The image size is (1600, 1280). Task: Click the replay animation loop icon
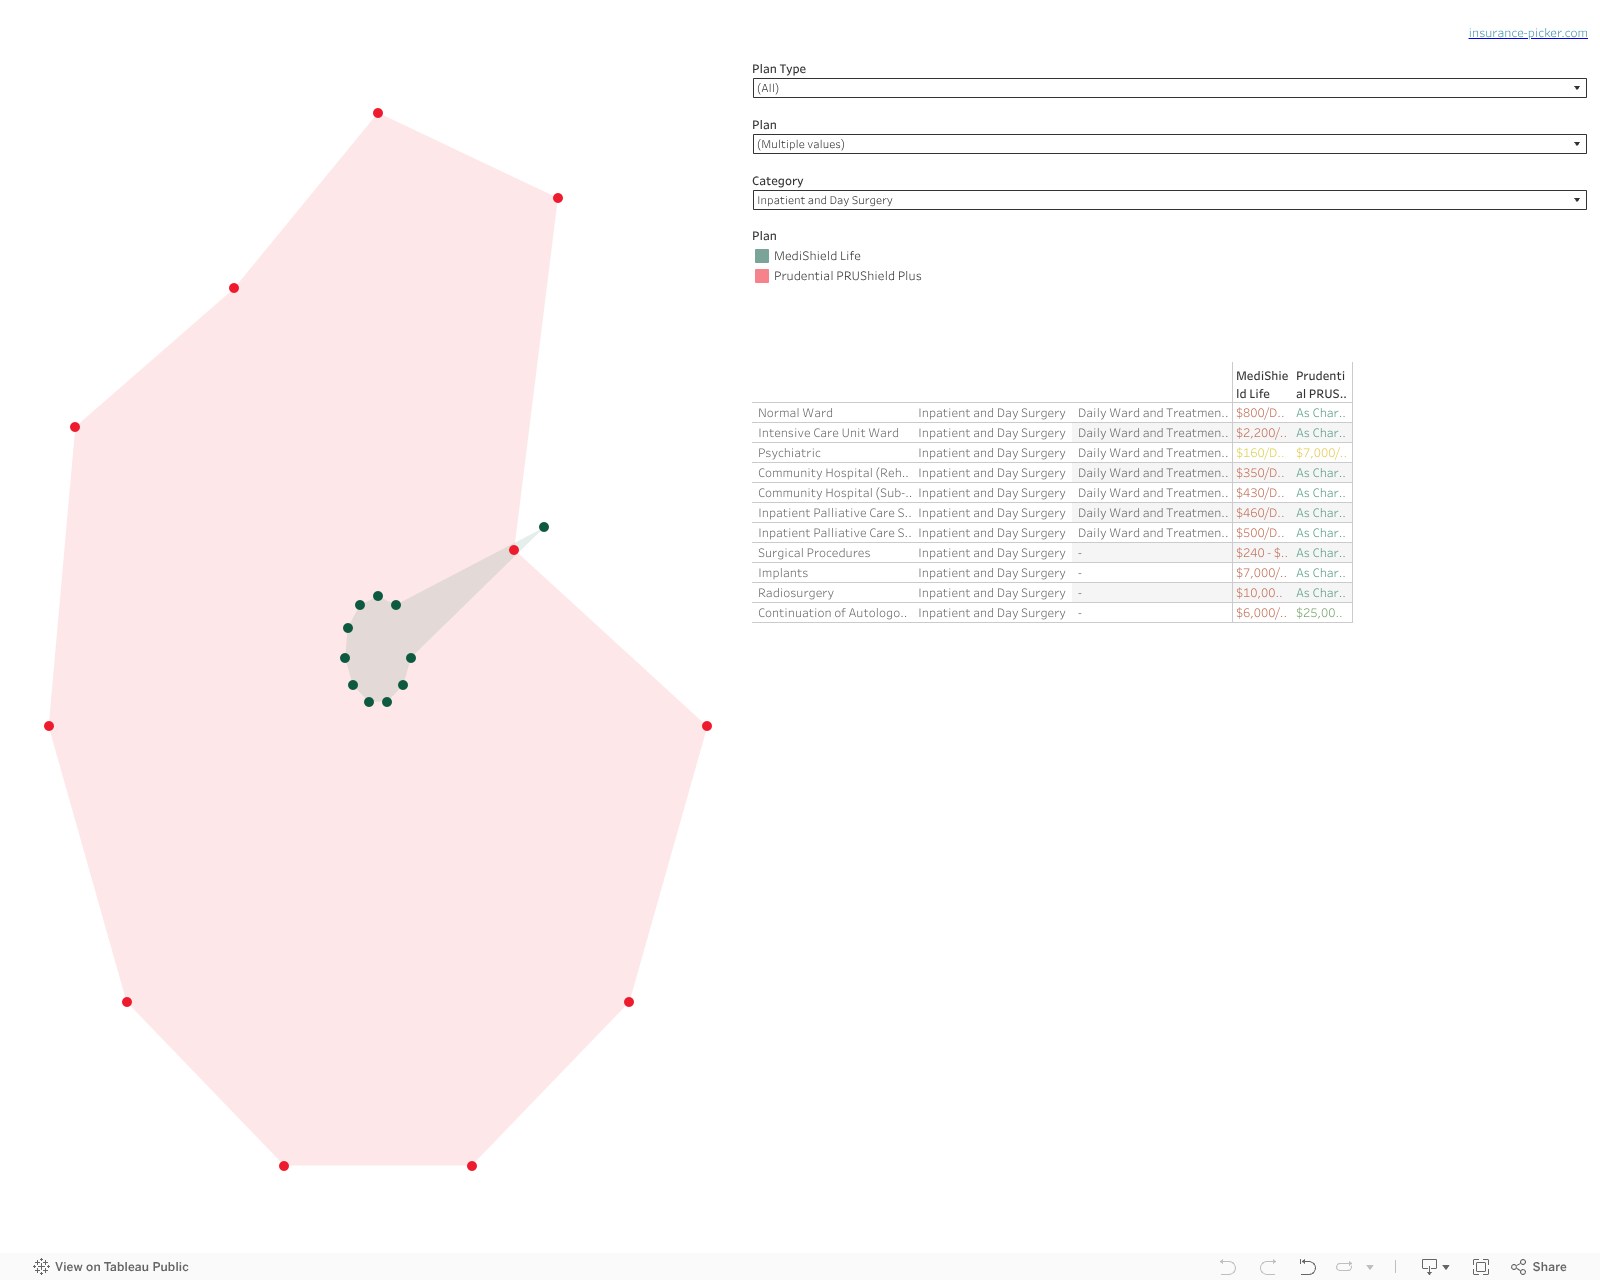[1345, 1267]
